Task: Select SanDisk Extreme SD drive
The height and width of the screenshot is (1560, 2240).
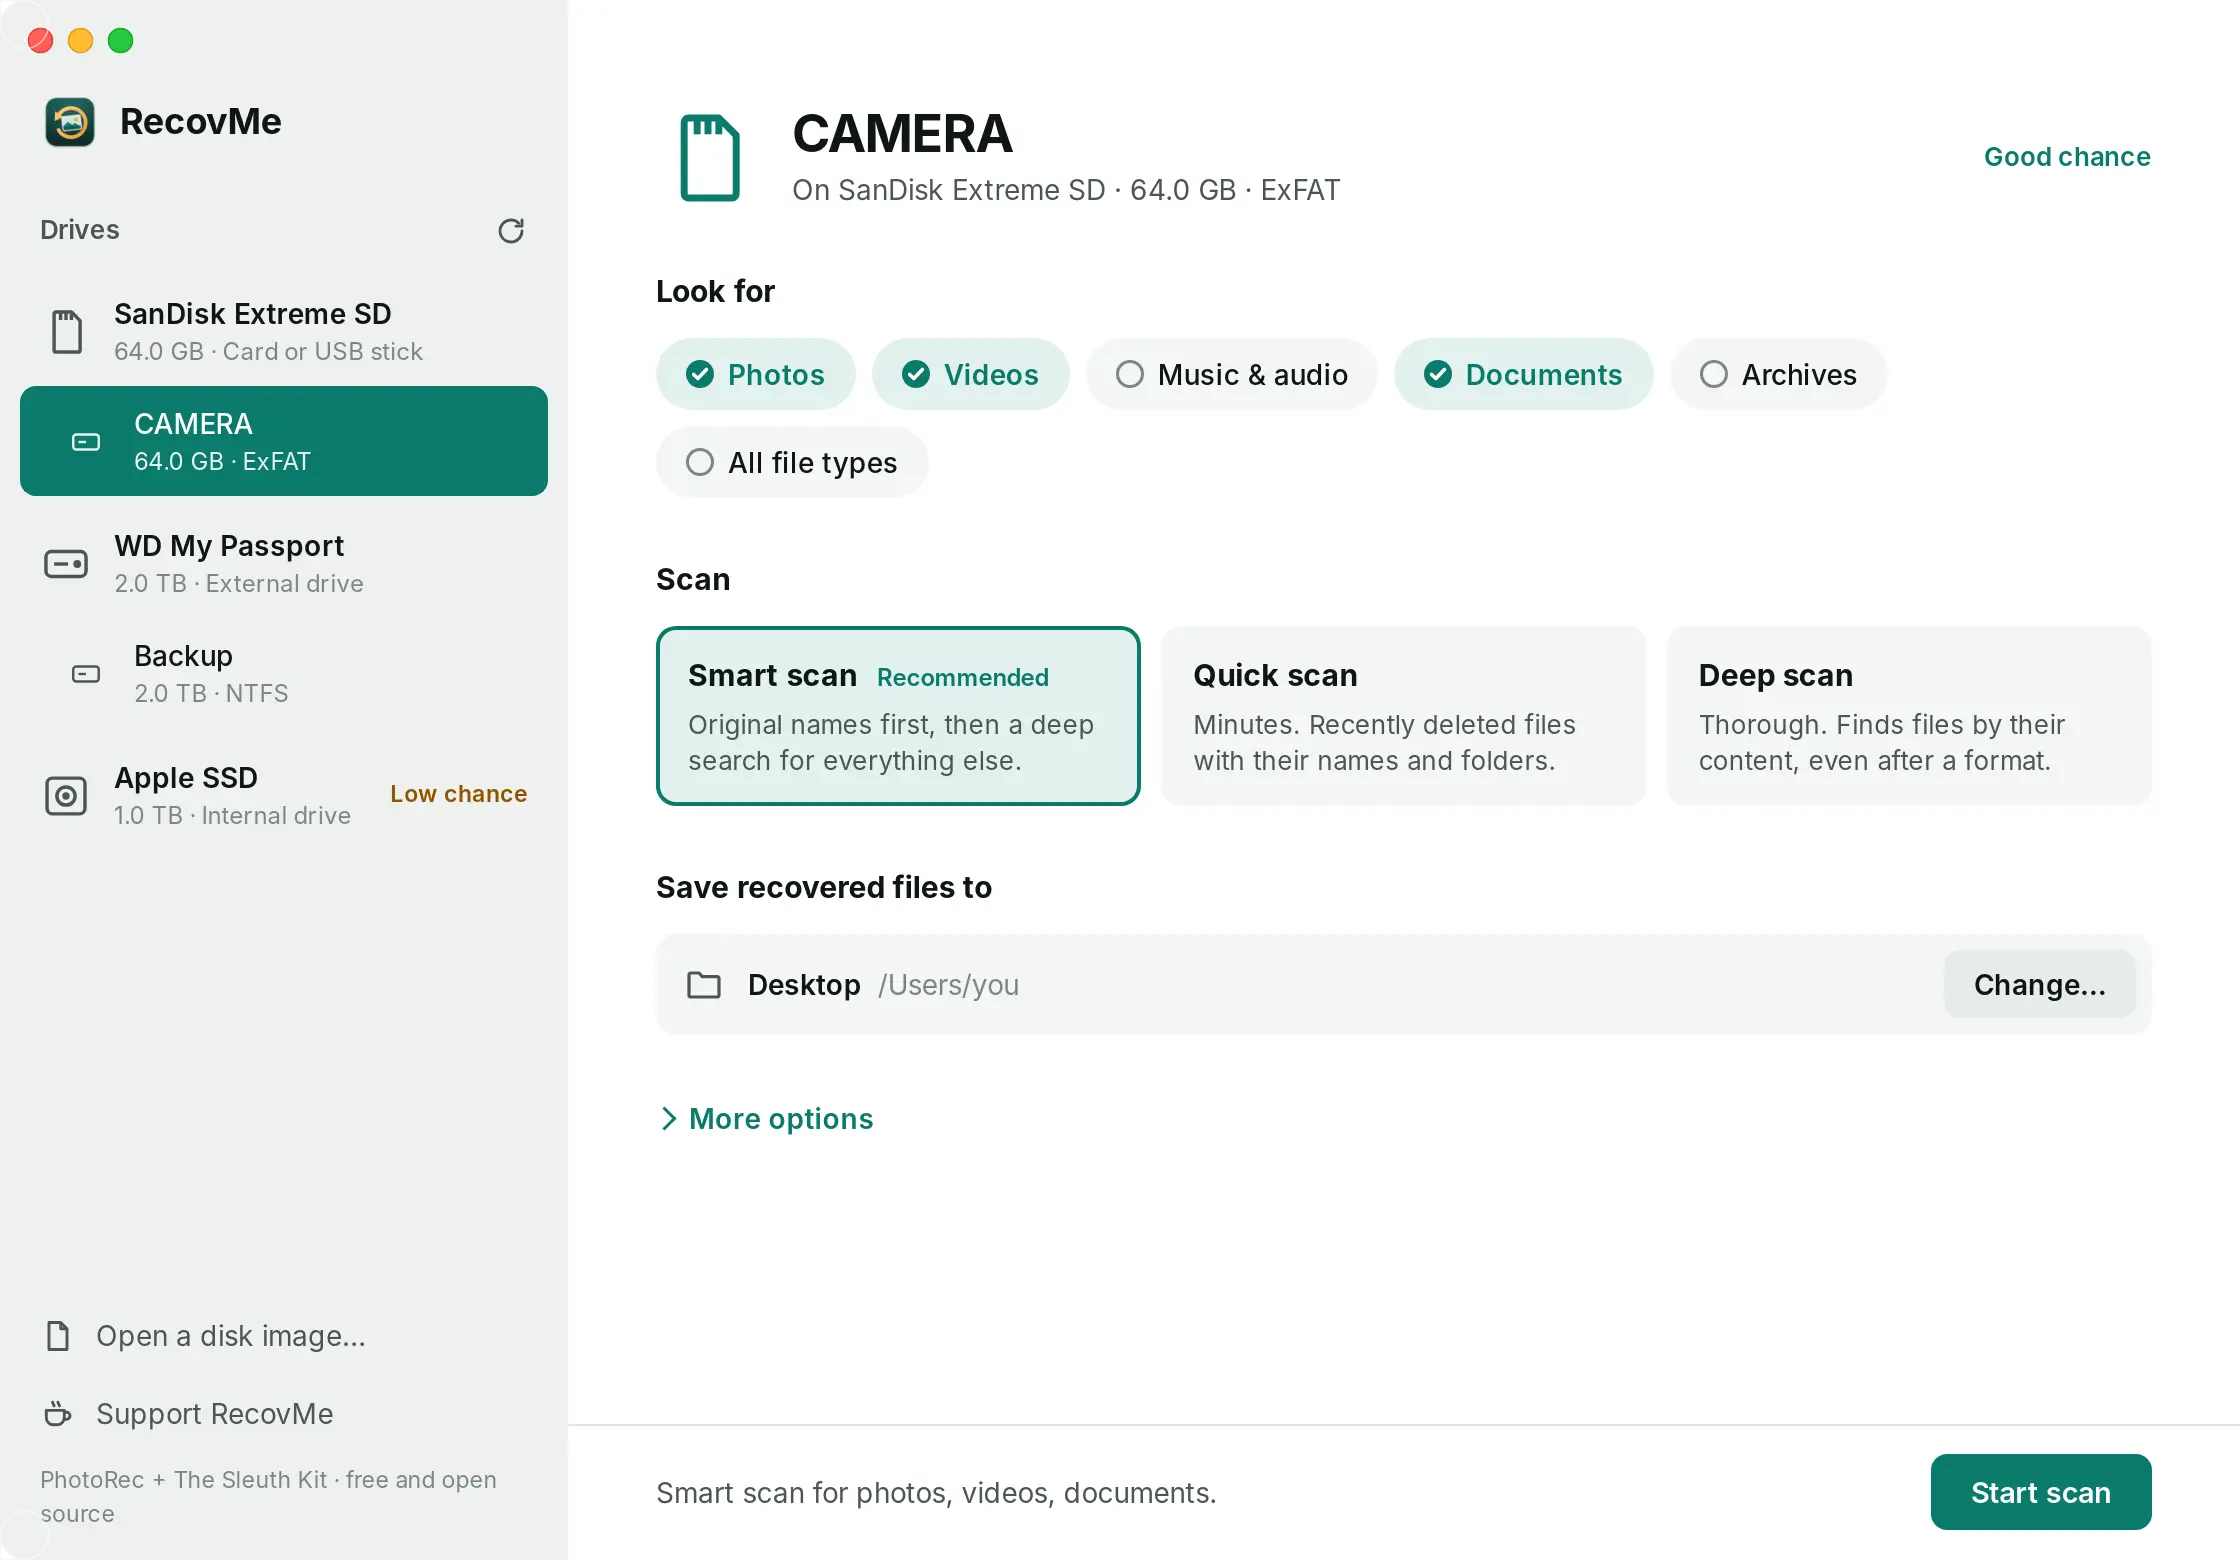Action: point(284,331)
